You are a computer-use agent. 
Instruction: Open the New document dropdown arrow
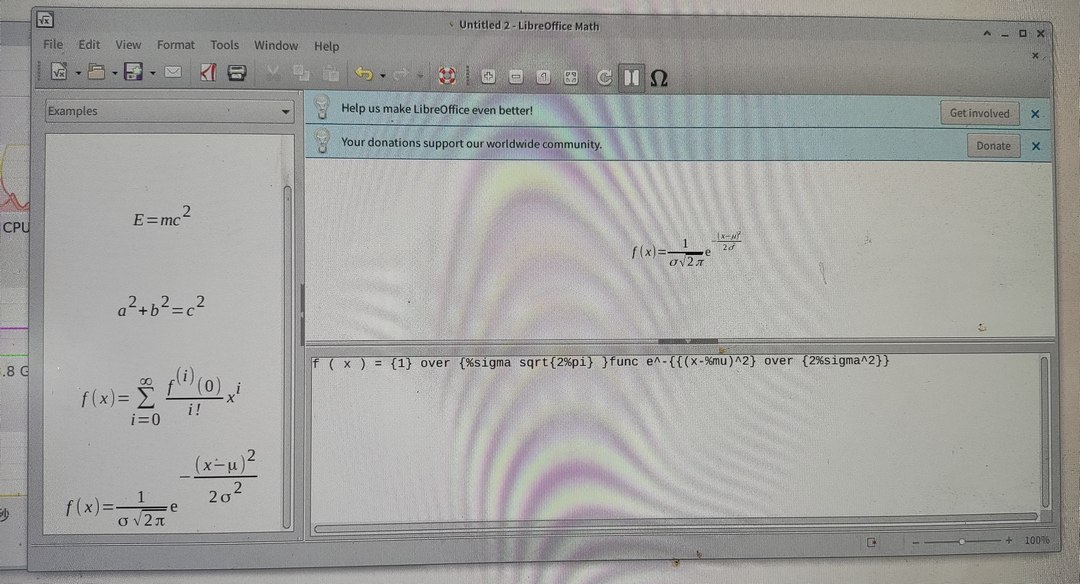(x=78, y=72)
